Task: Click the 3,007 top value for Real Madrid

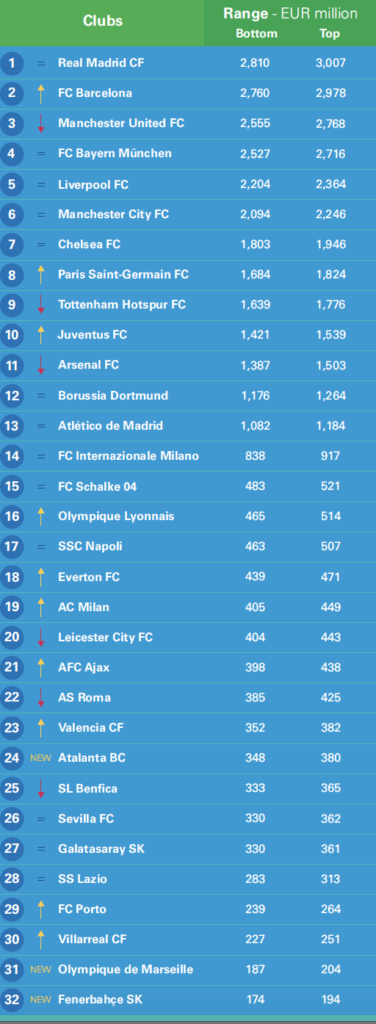Action: click(330, 63)
